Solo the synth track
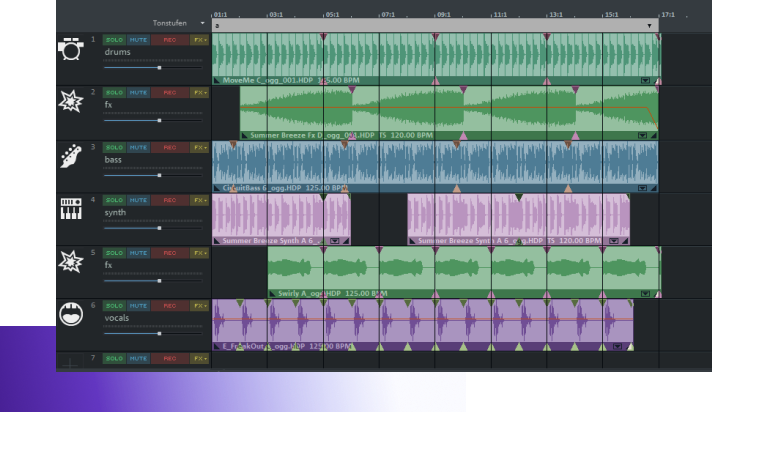 point(114,200)
